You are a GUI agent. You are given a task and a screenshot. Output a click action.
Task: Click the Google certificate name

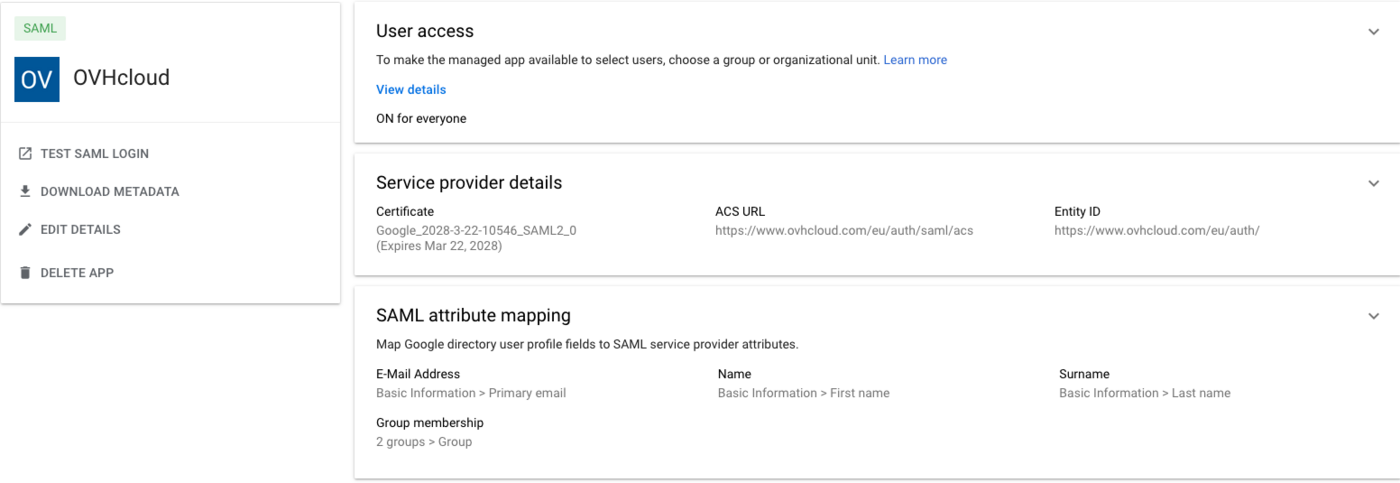pyautogui.click(x=476, y=231)
